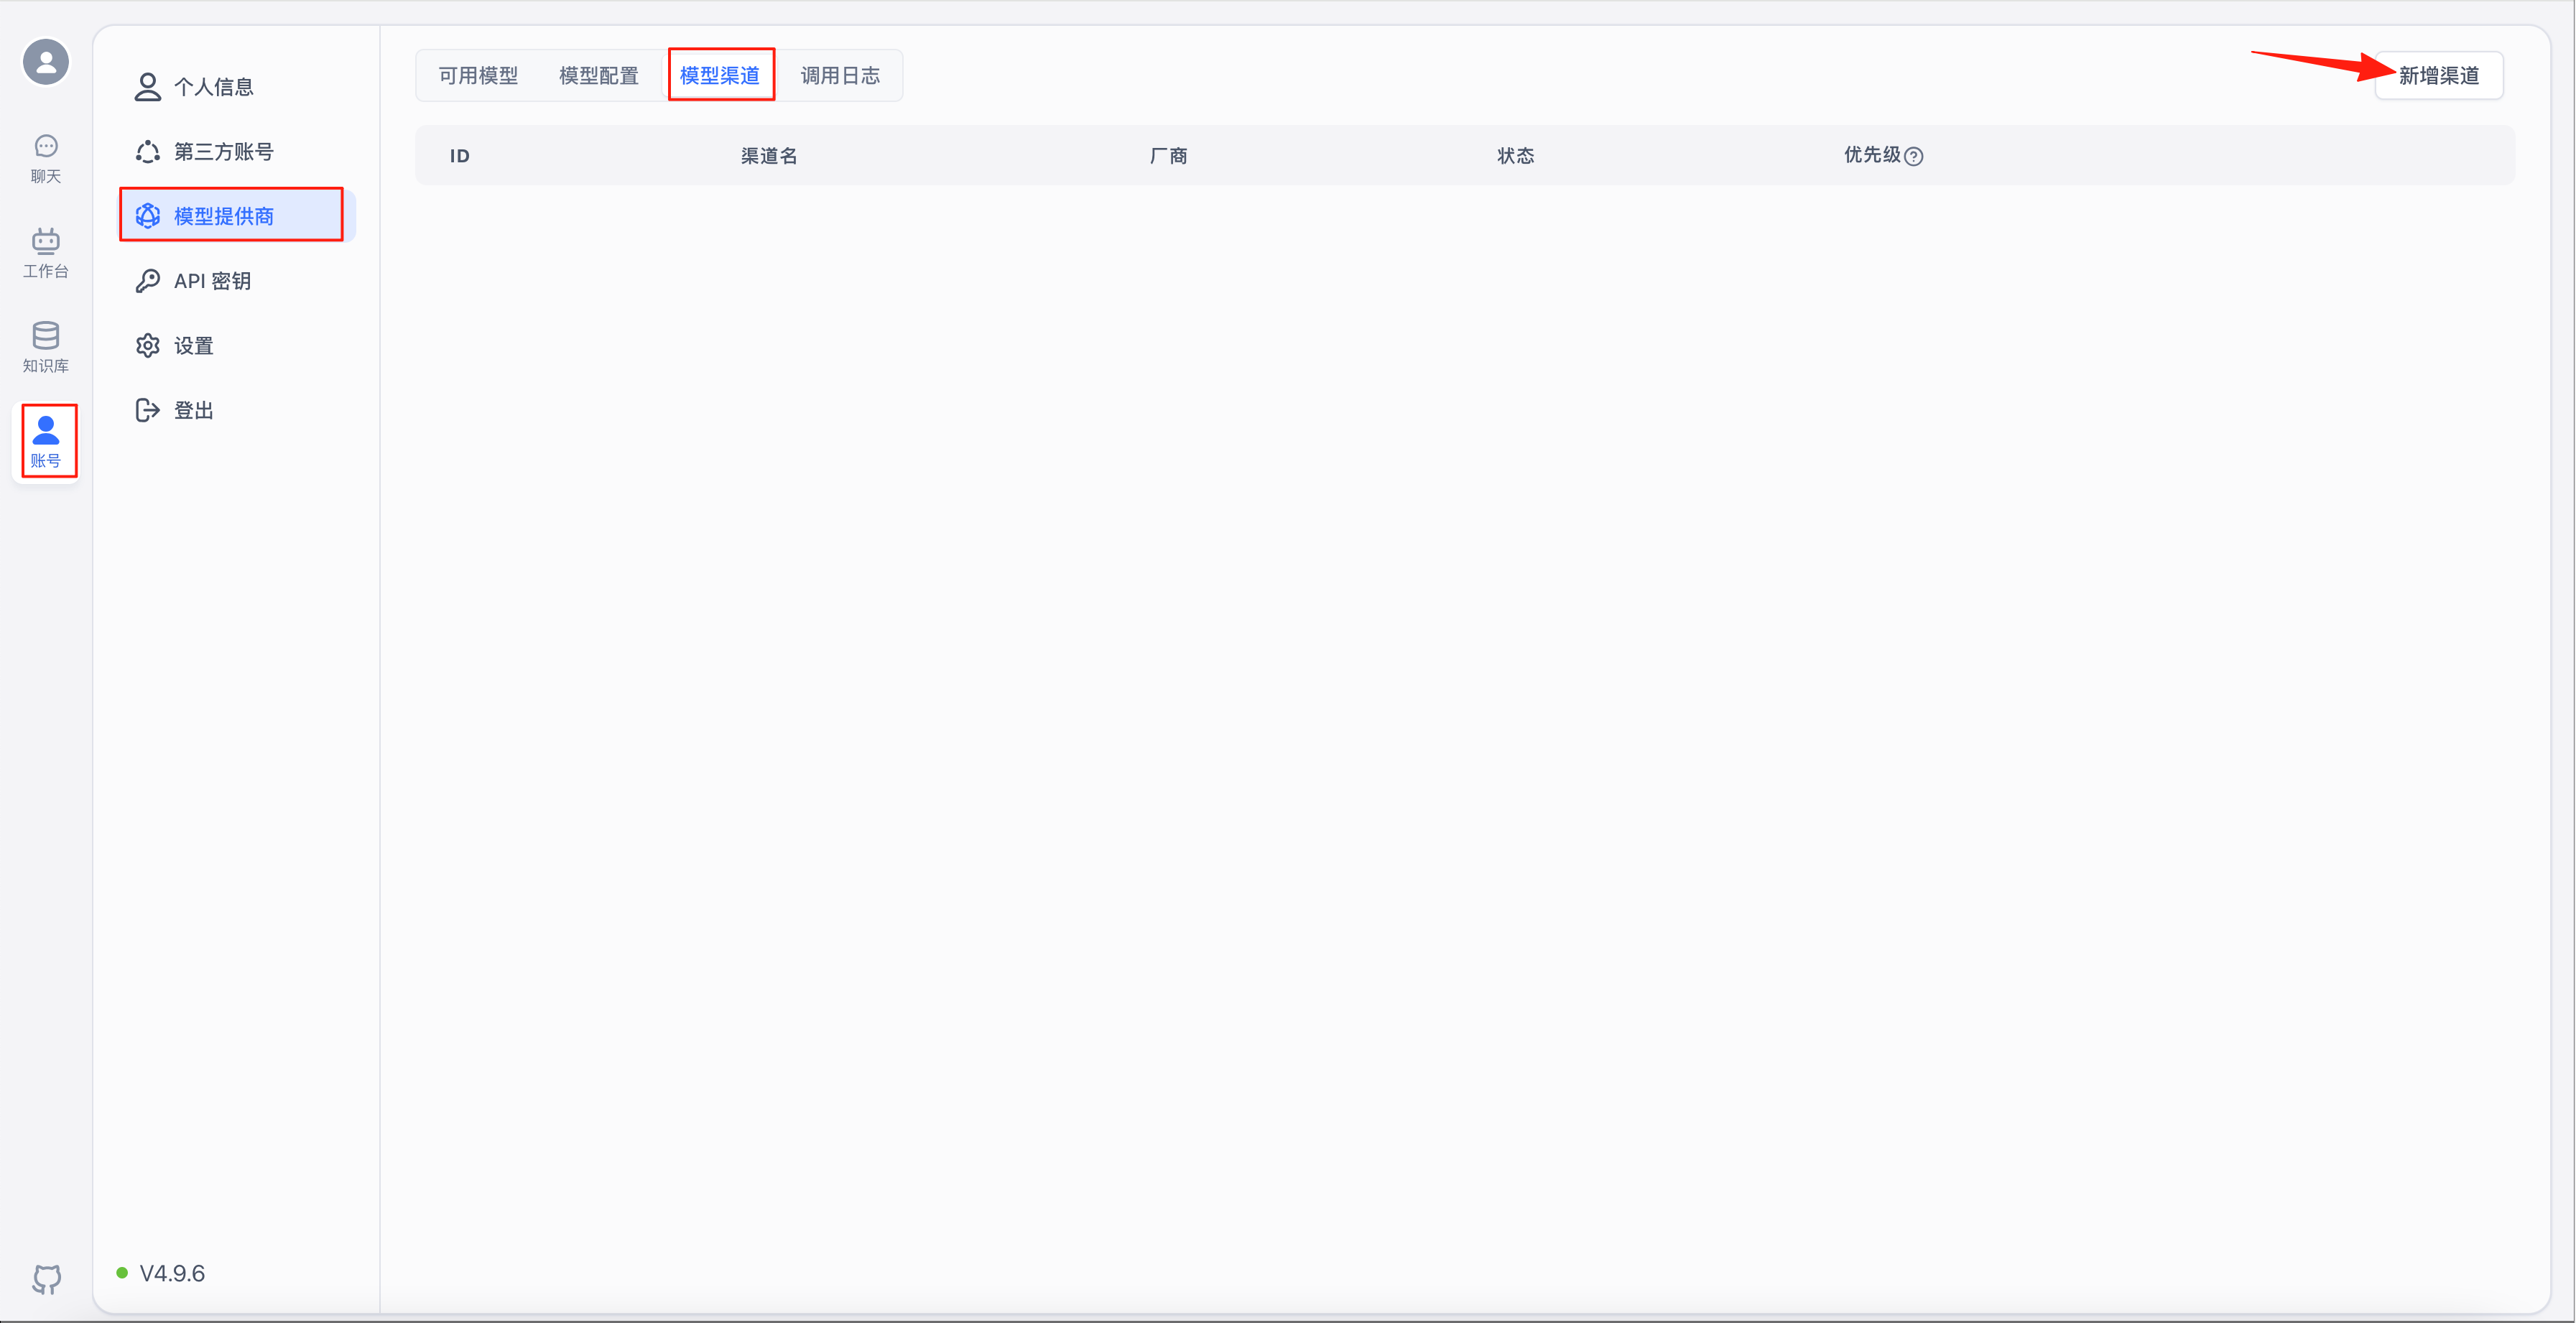This screenshot has width=2576, height=1323.
Task: Click the 渠道名 column header
Action: pyautogui.click(x=768, y=156)
